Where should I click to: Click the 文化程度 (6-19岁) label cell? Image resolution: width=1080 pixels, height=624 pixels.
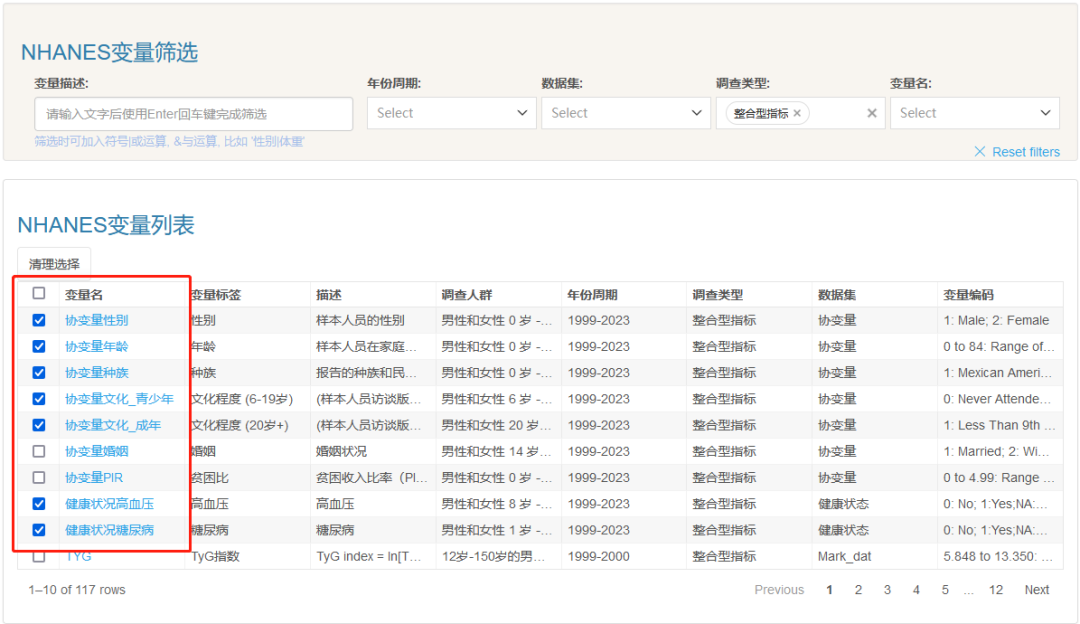(242, 399)
